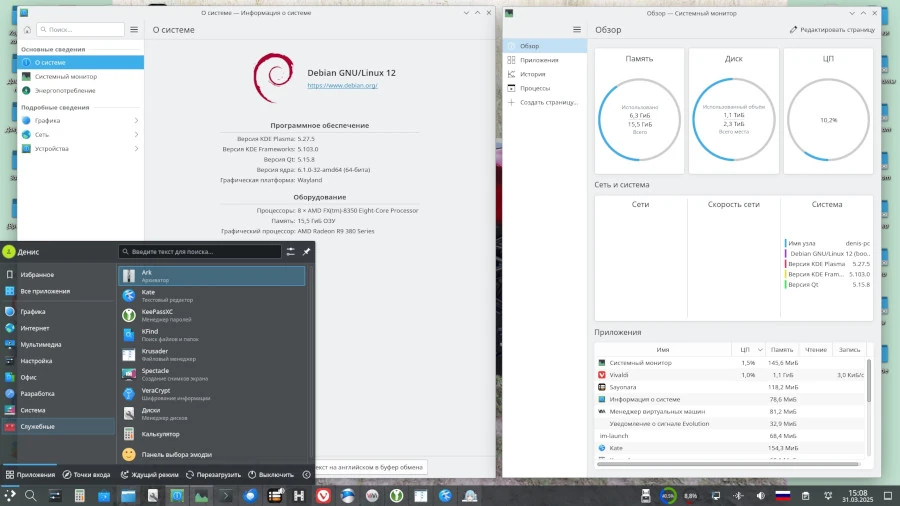Viewport: 900px width, 506px height.
Task: Open Настройка category in launcher
Action: [x=57, y=361]
